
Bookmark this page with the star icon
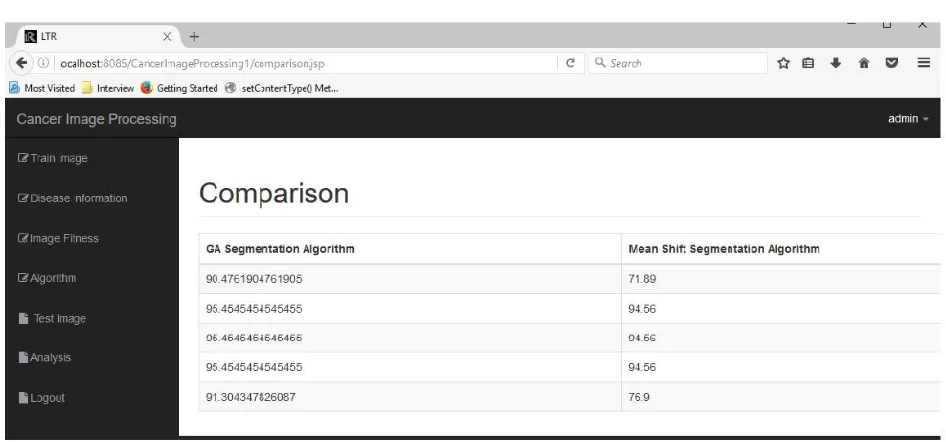[783, 63]
